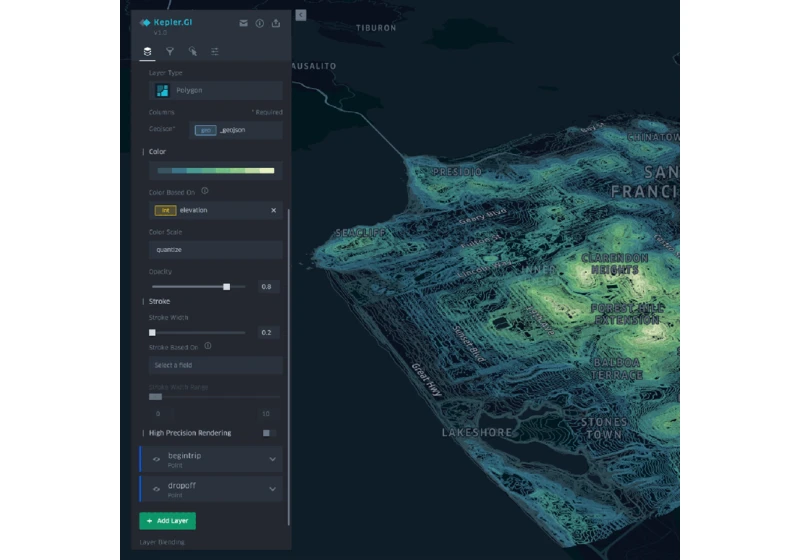Open the share/export icon in header

tap(276, 23)
